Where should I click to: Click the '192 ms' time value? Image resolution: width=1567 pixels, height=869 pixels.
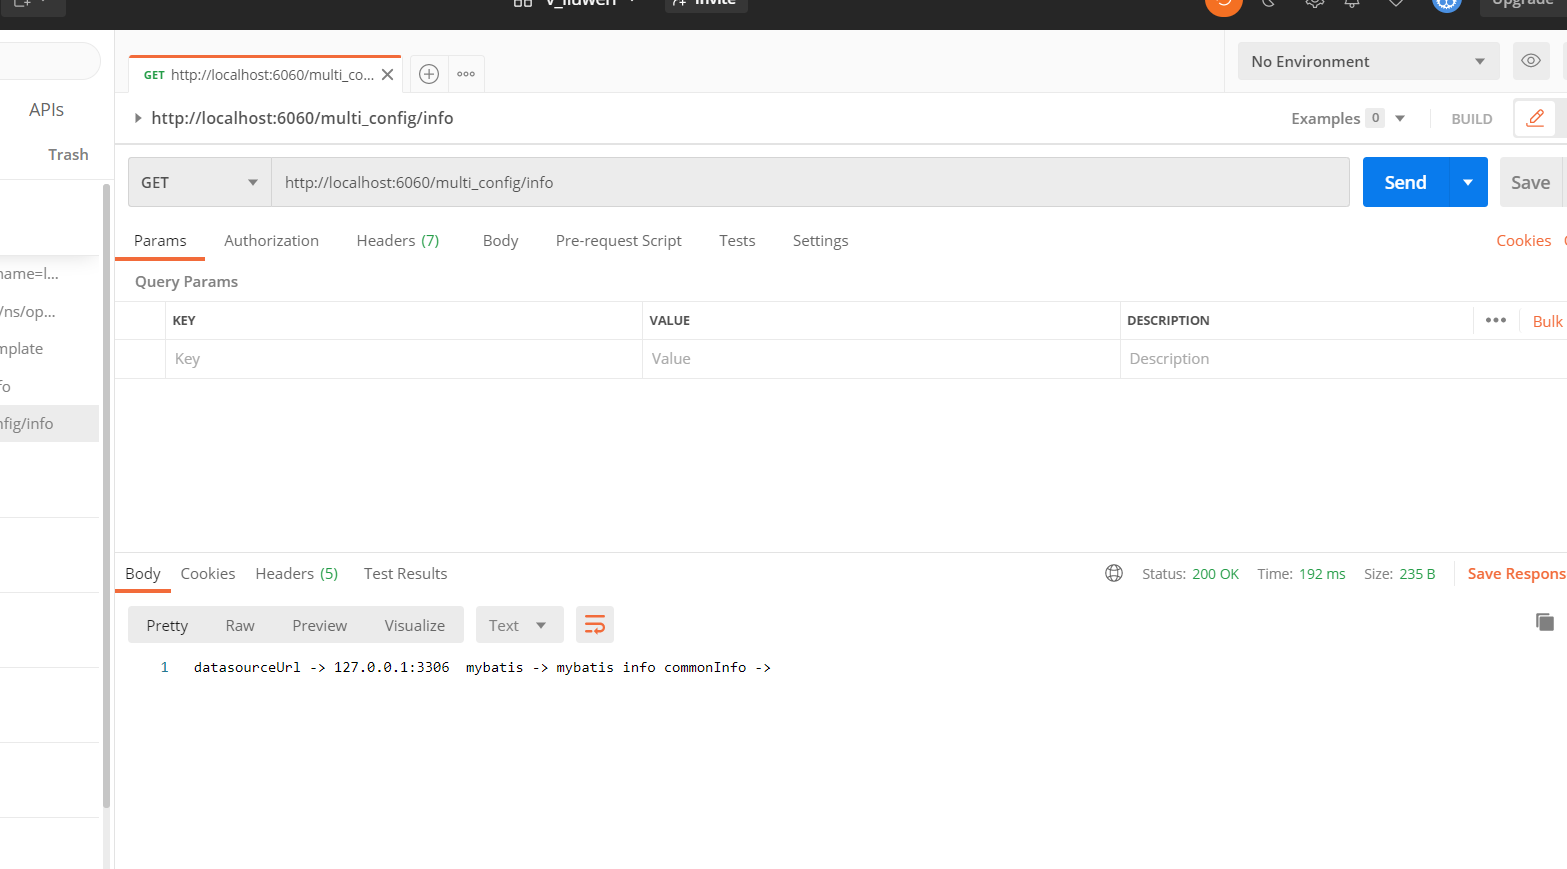tap(1322, 574)
